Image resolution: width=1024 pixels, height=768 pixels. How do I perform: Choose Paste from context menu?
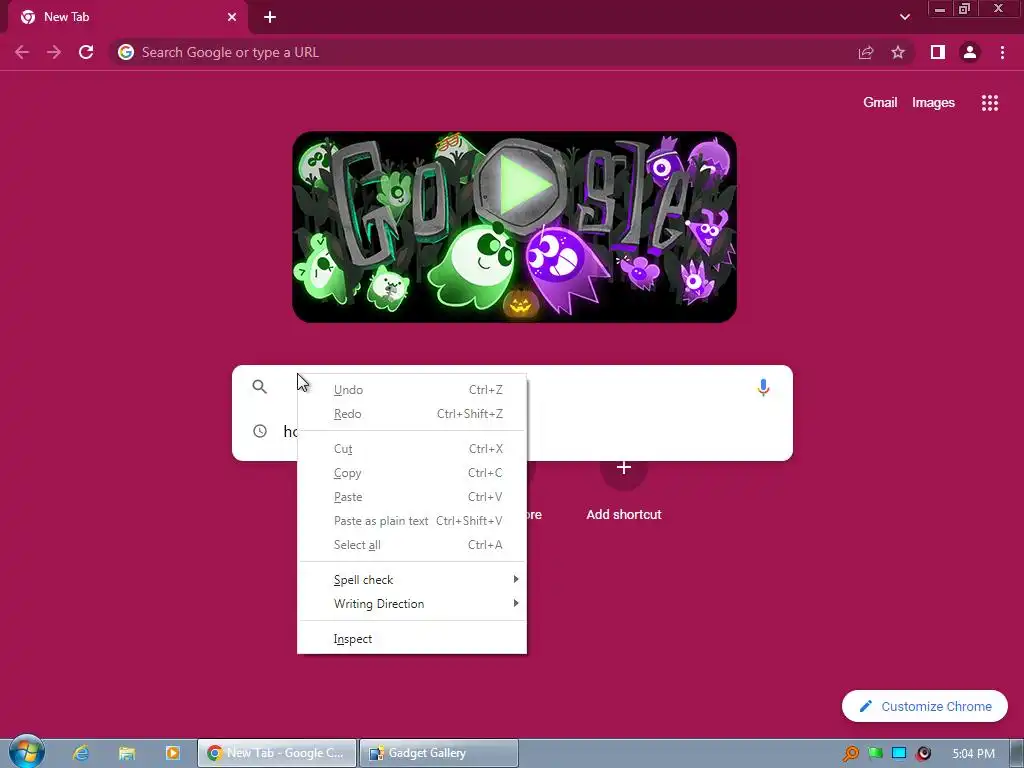[x=412, y=497]
